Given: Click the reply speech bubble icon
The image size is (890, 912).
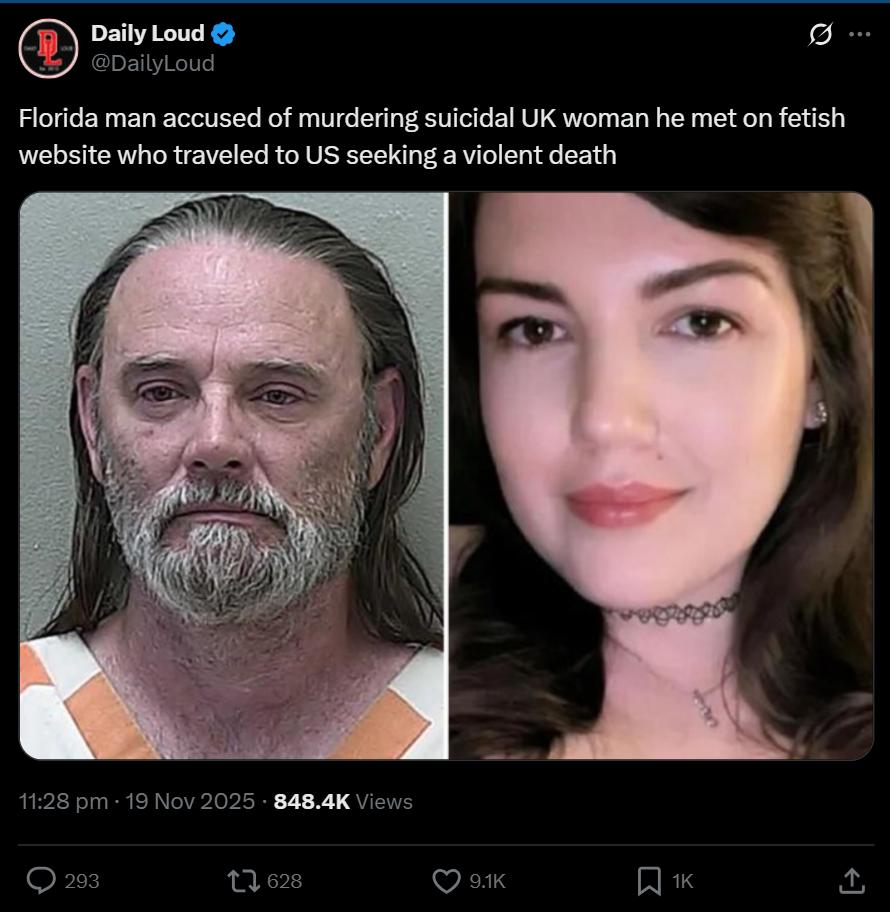Looking at the screenshot, I should [x=41, y=881].
